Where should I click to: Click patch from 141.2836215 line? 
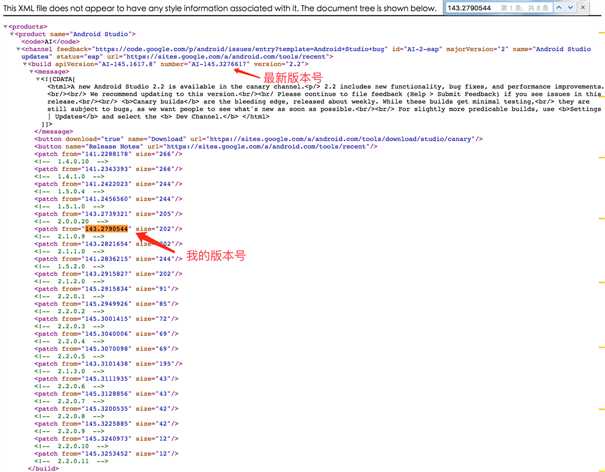coord(108,259)
